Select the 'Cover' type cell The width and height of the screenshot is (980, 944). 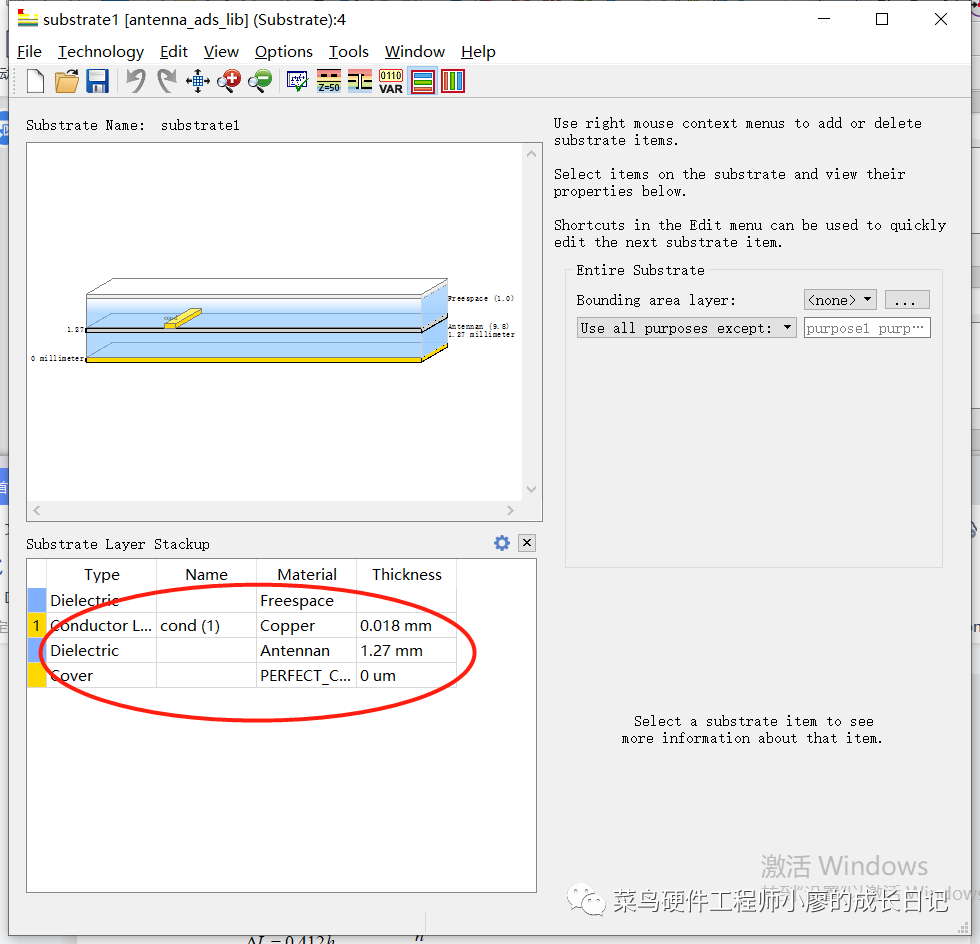pyautogui.click(x=101, y=676)
